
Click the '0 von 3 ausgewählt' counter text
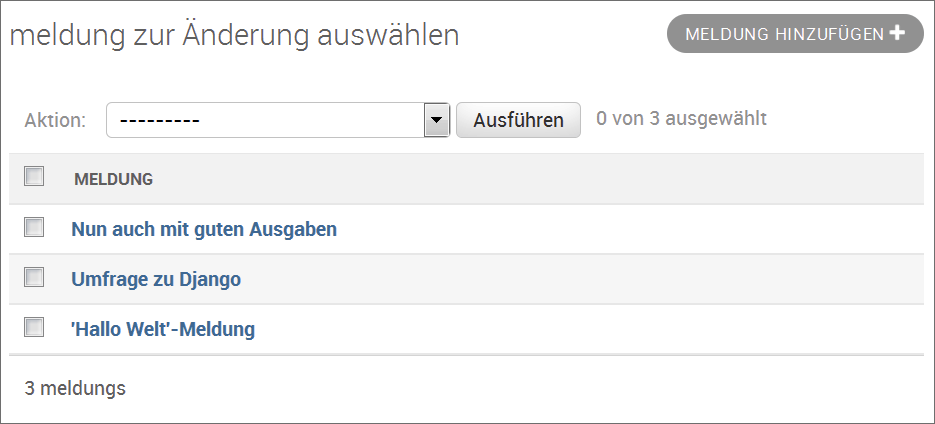click(x=681, y=119)
